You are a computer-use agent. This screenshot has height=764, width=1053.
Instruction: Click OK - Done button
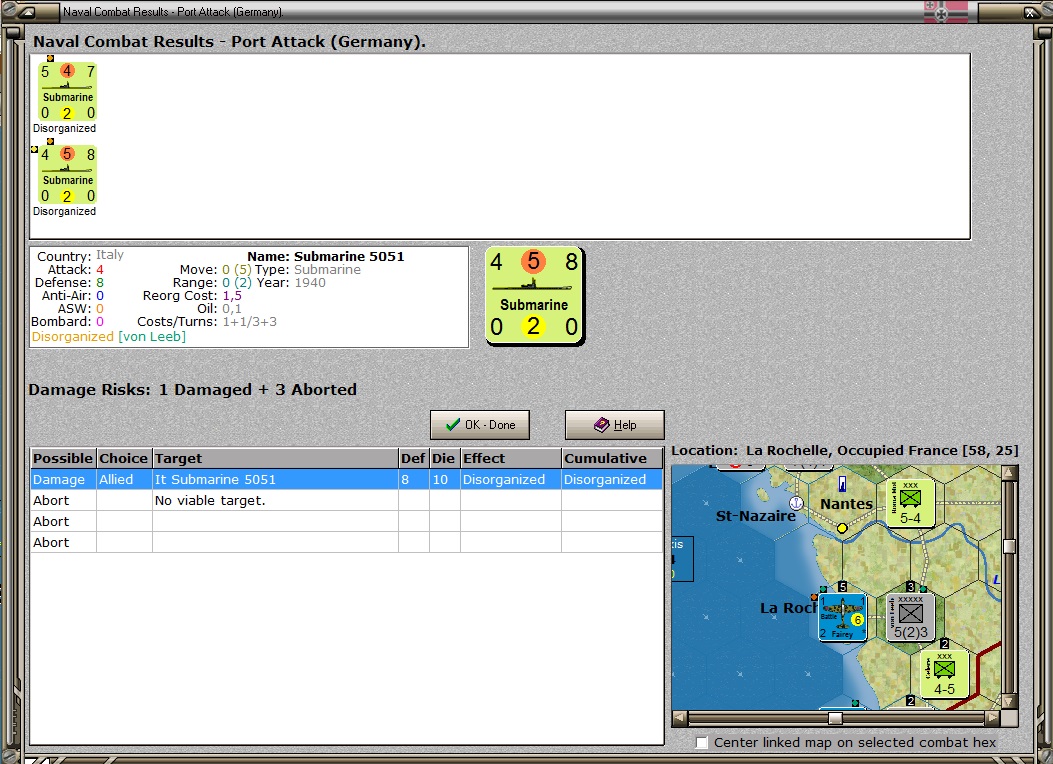click(479, 425)
